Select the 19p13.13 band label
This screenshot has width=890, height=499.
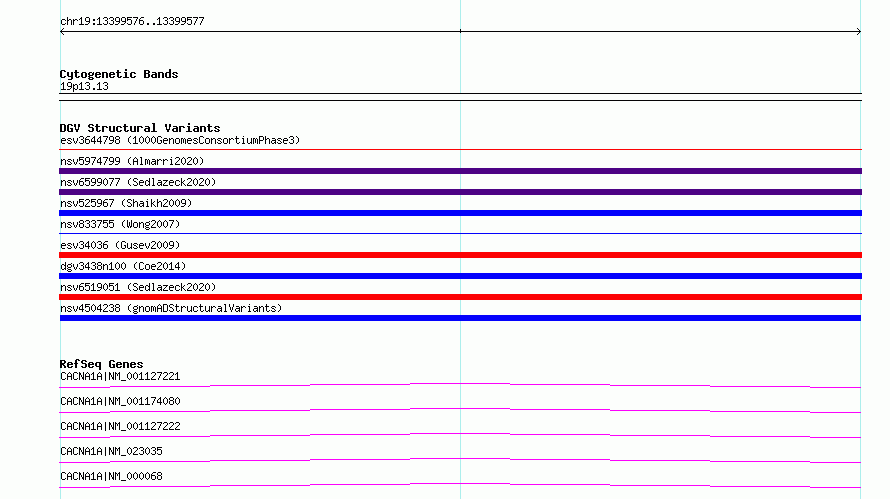coord(84,86)
